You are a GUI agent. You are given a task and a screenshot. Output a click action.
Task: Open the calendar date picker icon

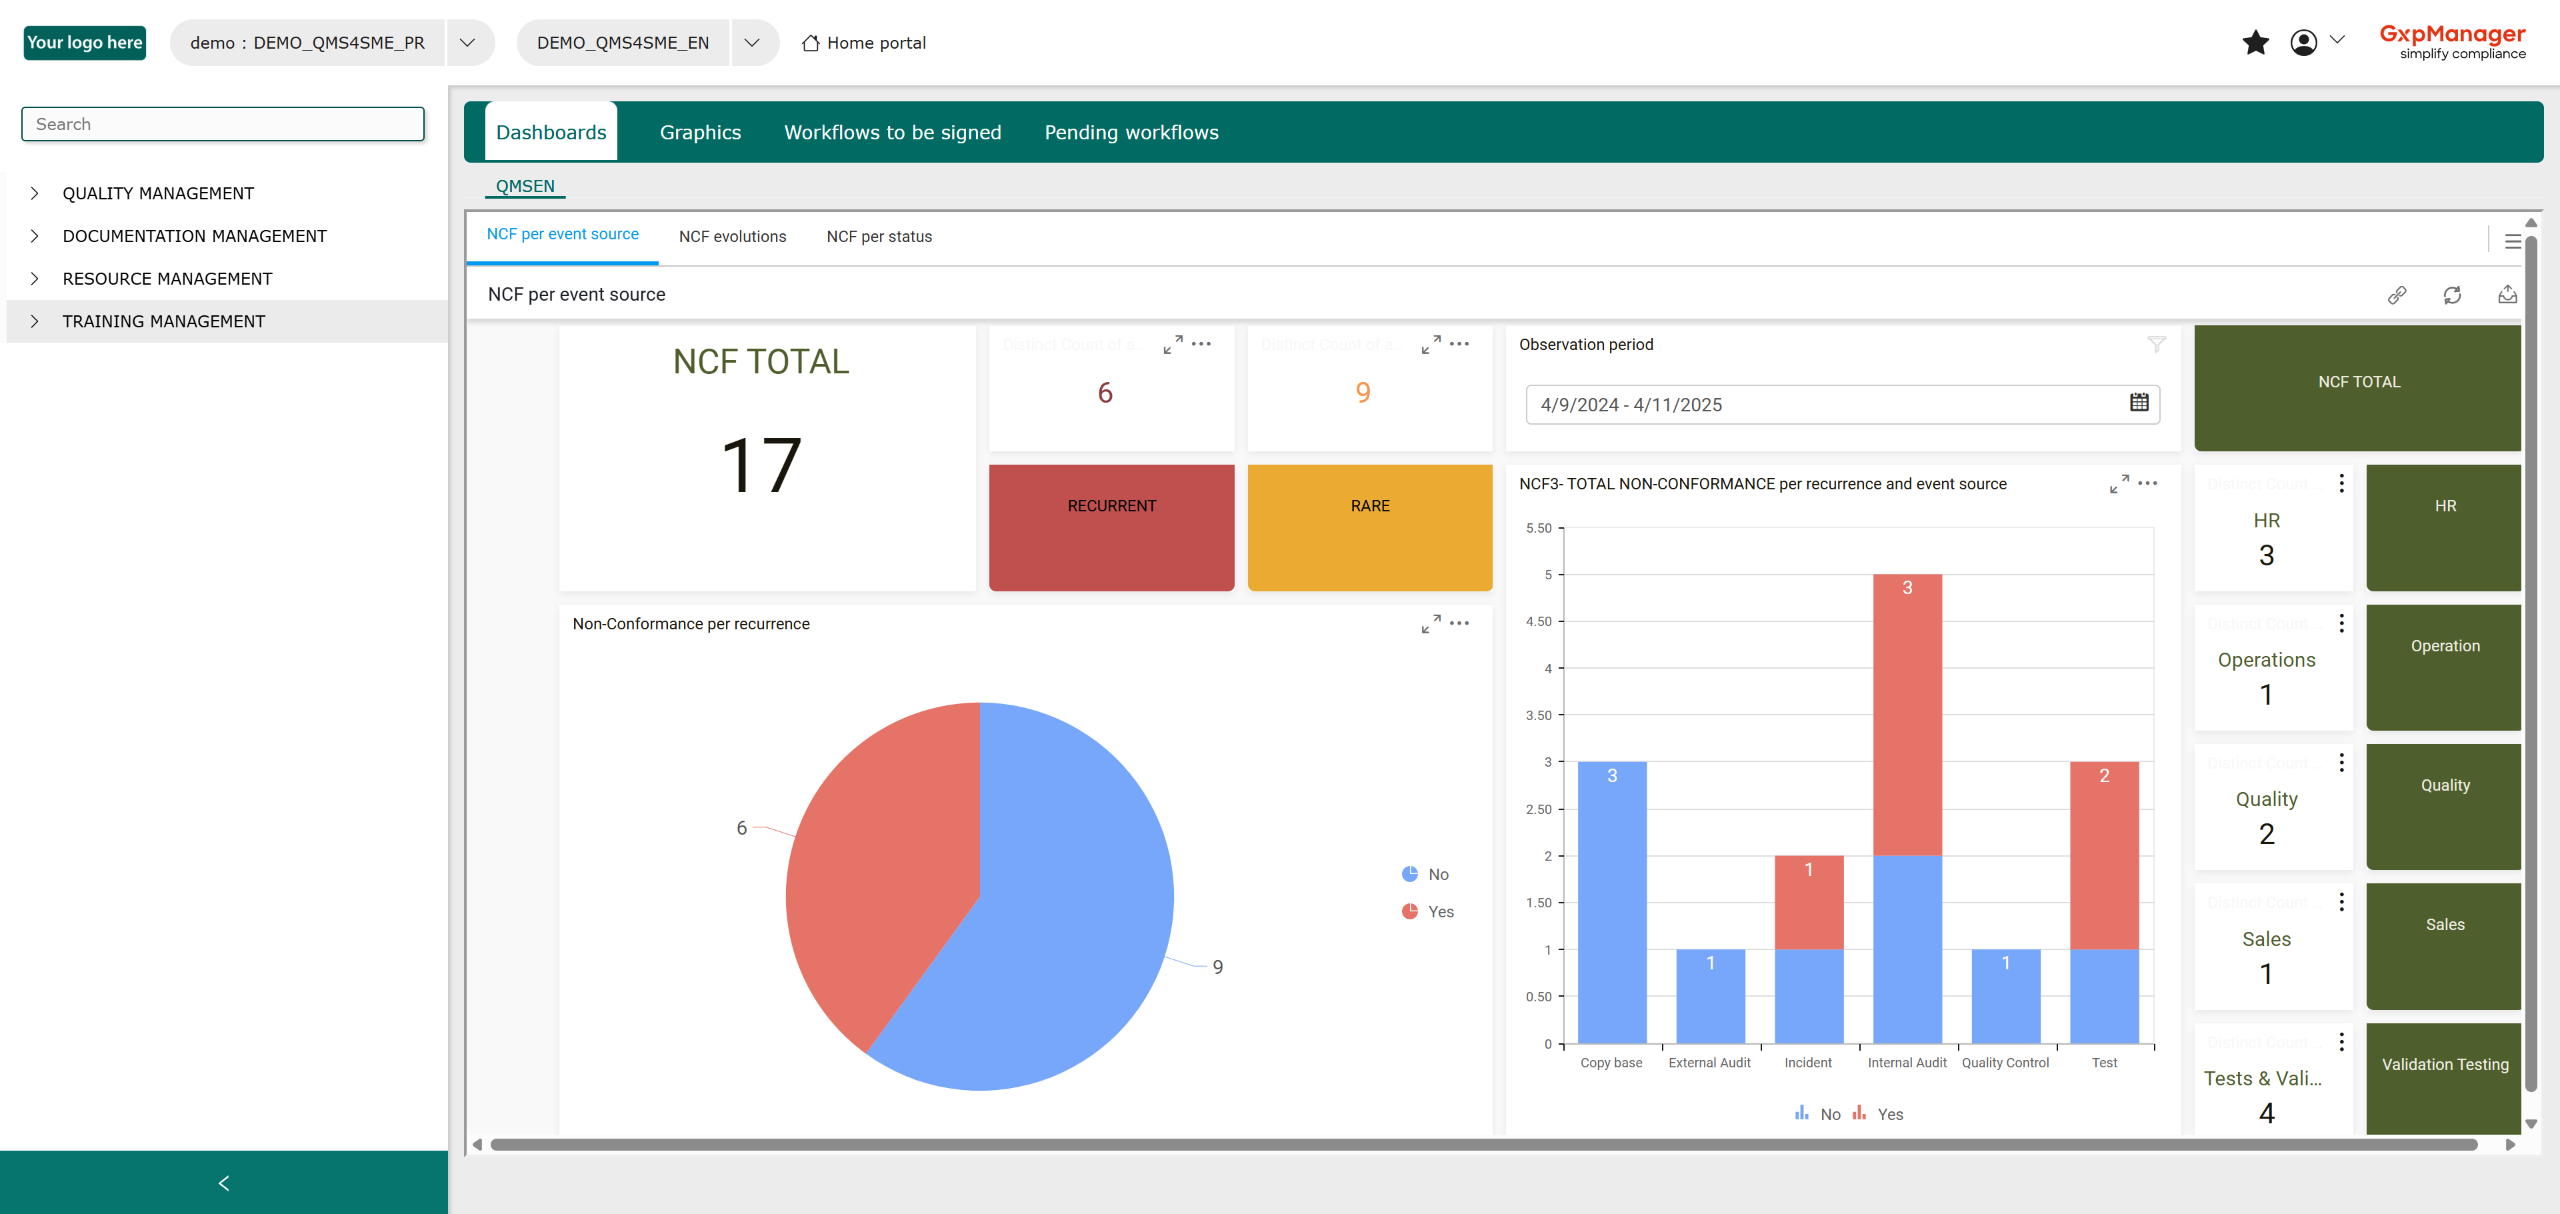pyautogui.click(x=2139, y=403)
